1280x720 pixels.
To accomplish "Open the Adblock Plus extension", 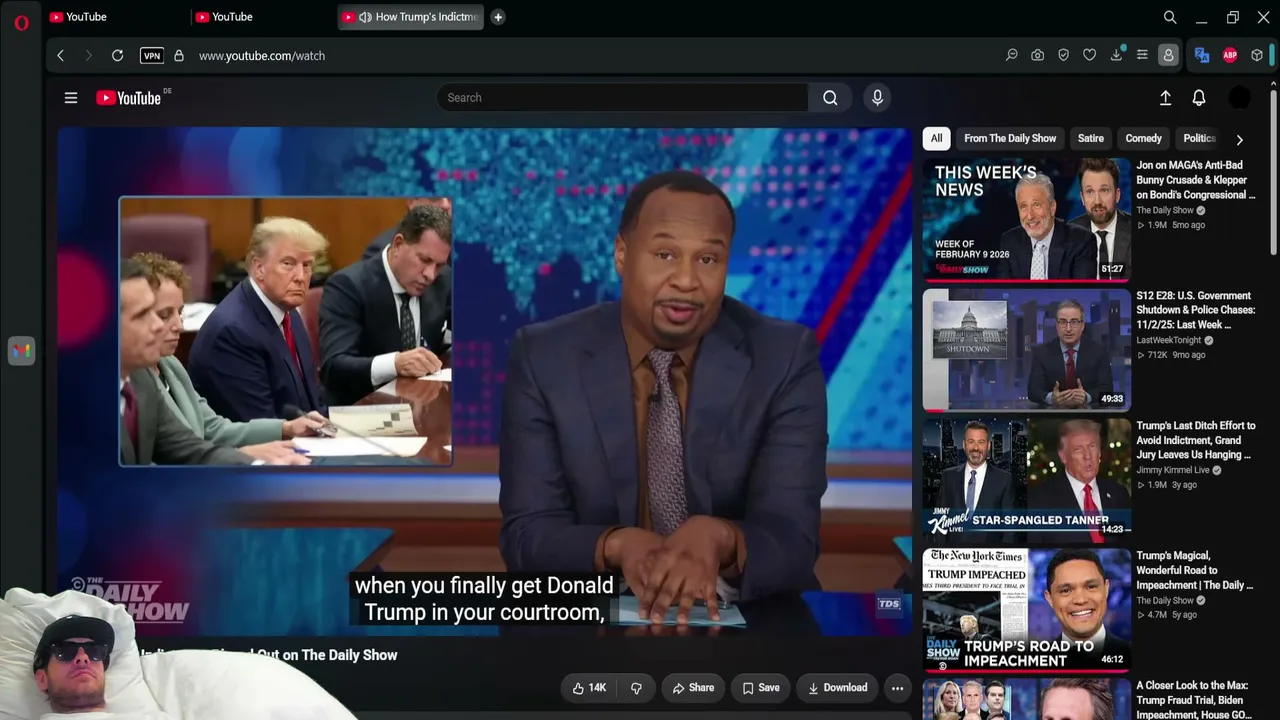I will pos(1230,56).
